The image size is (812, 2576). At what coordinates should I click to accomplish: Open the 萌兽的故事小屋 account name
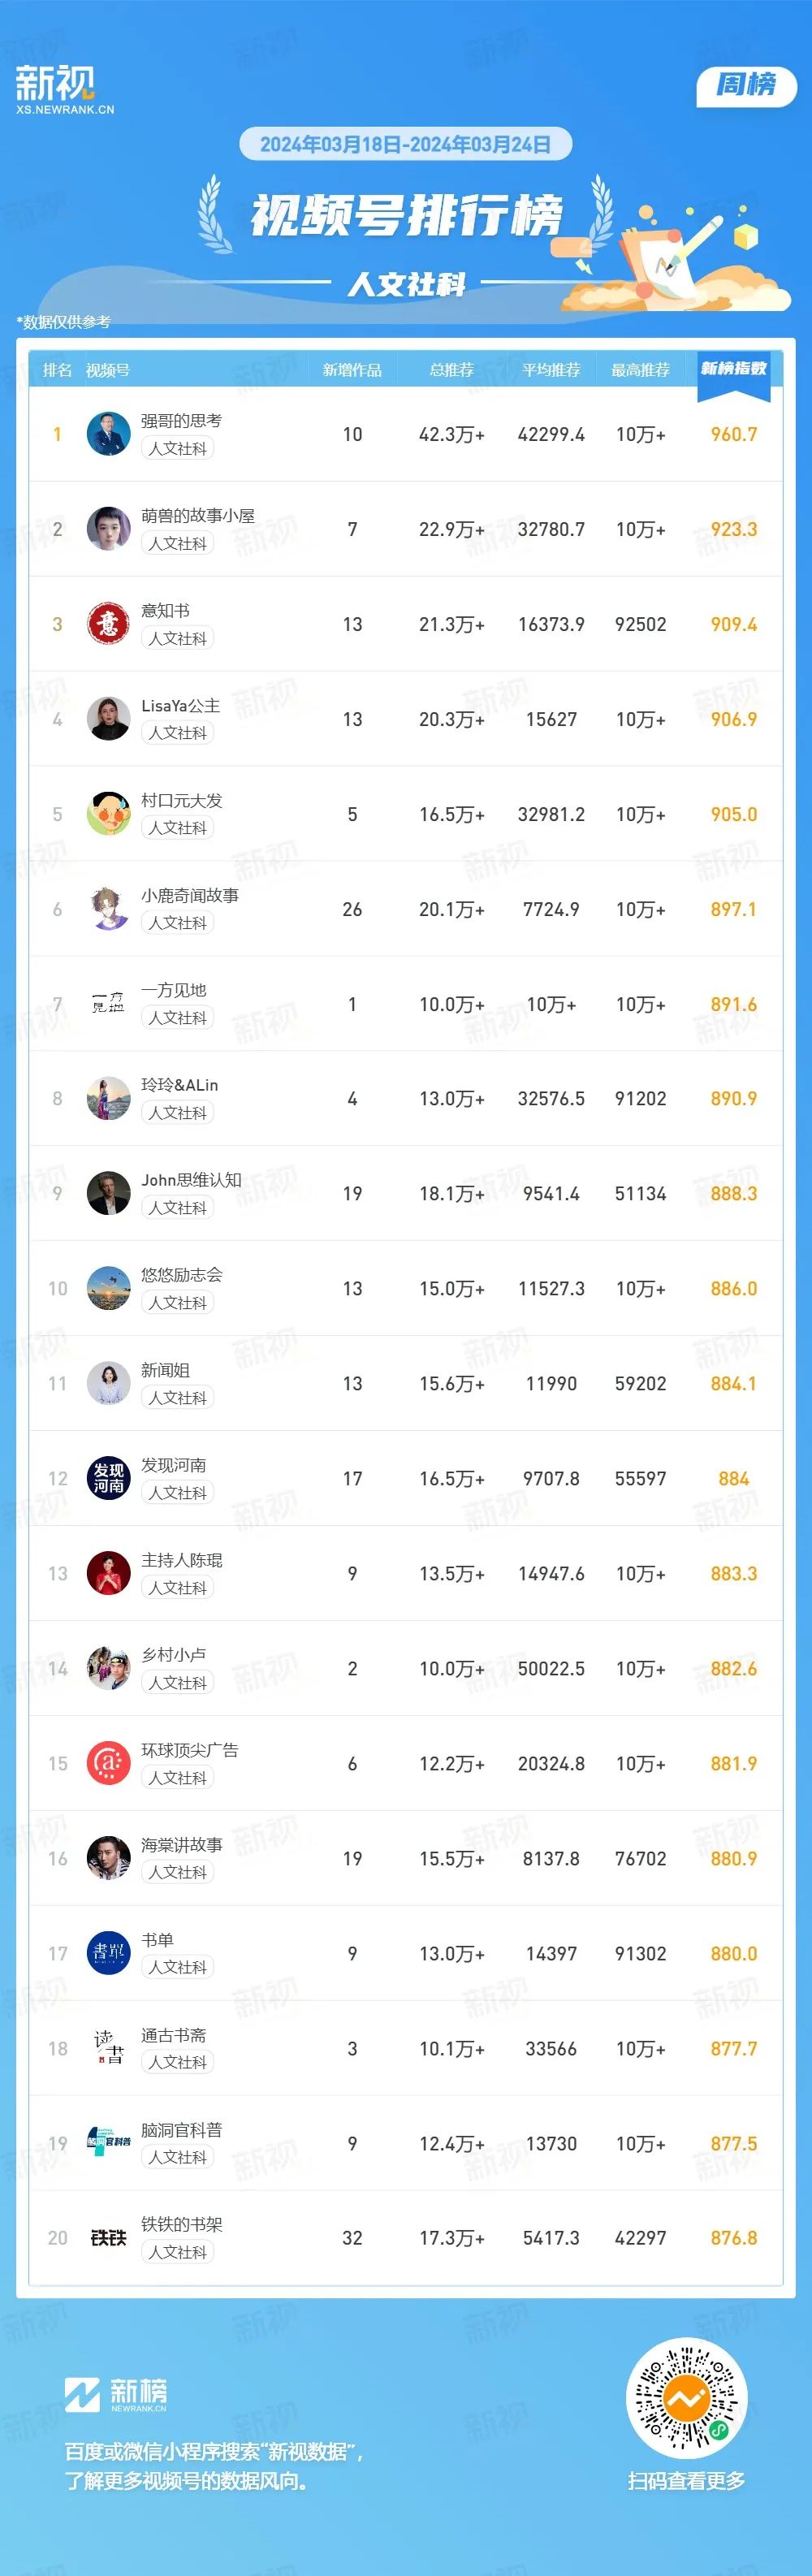(x=198, y=516)
